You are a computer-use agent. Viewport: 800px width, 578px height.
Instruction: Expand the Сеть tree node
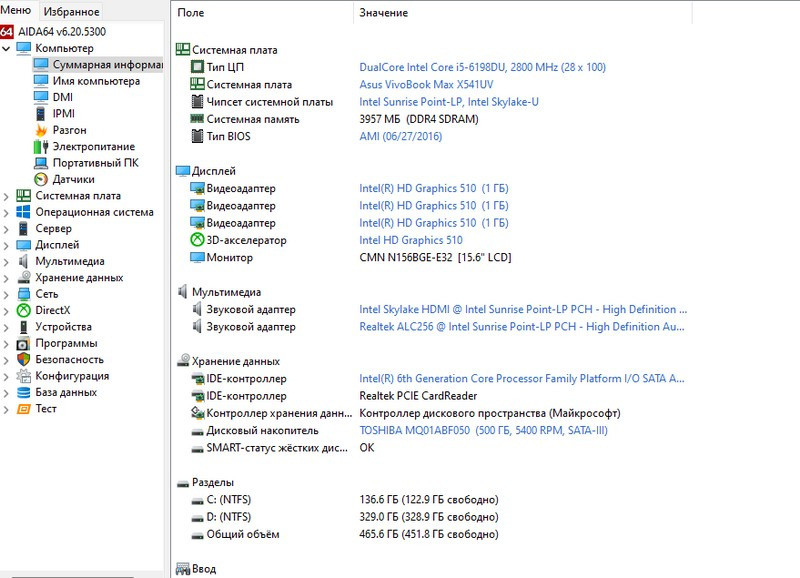click(x=7, y=294)
